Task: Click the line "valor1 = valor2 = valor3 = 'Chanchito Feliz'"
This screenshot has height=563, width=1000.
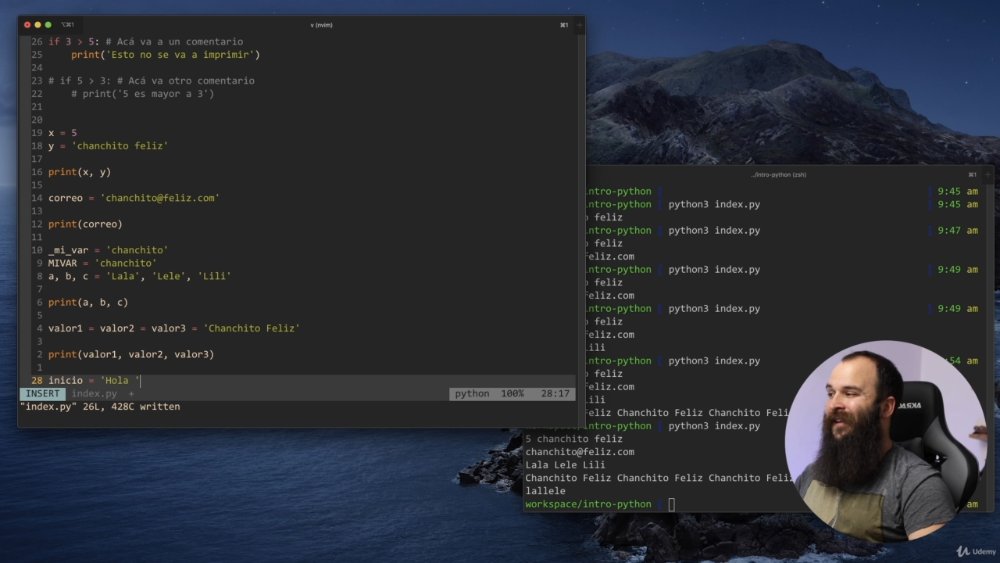Action: coord(174,328)
